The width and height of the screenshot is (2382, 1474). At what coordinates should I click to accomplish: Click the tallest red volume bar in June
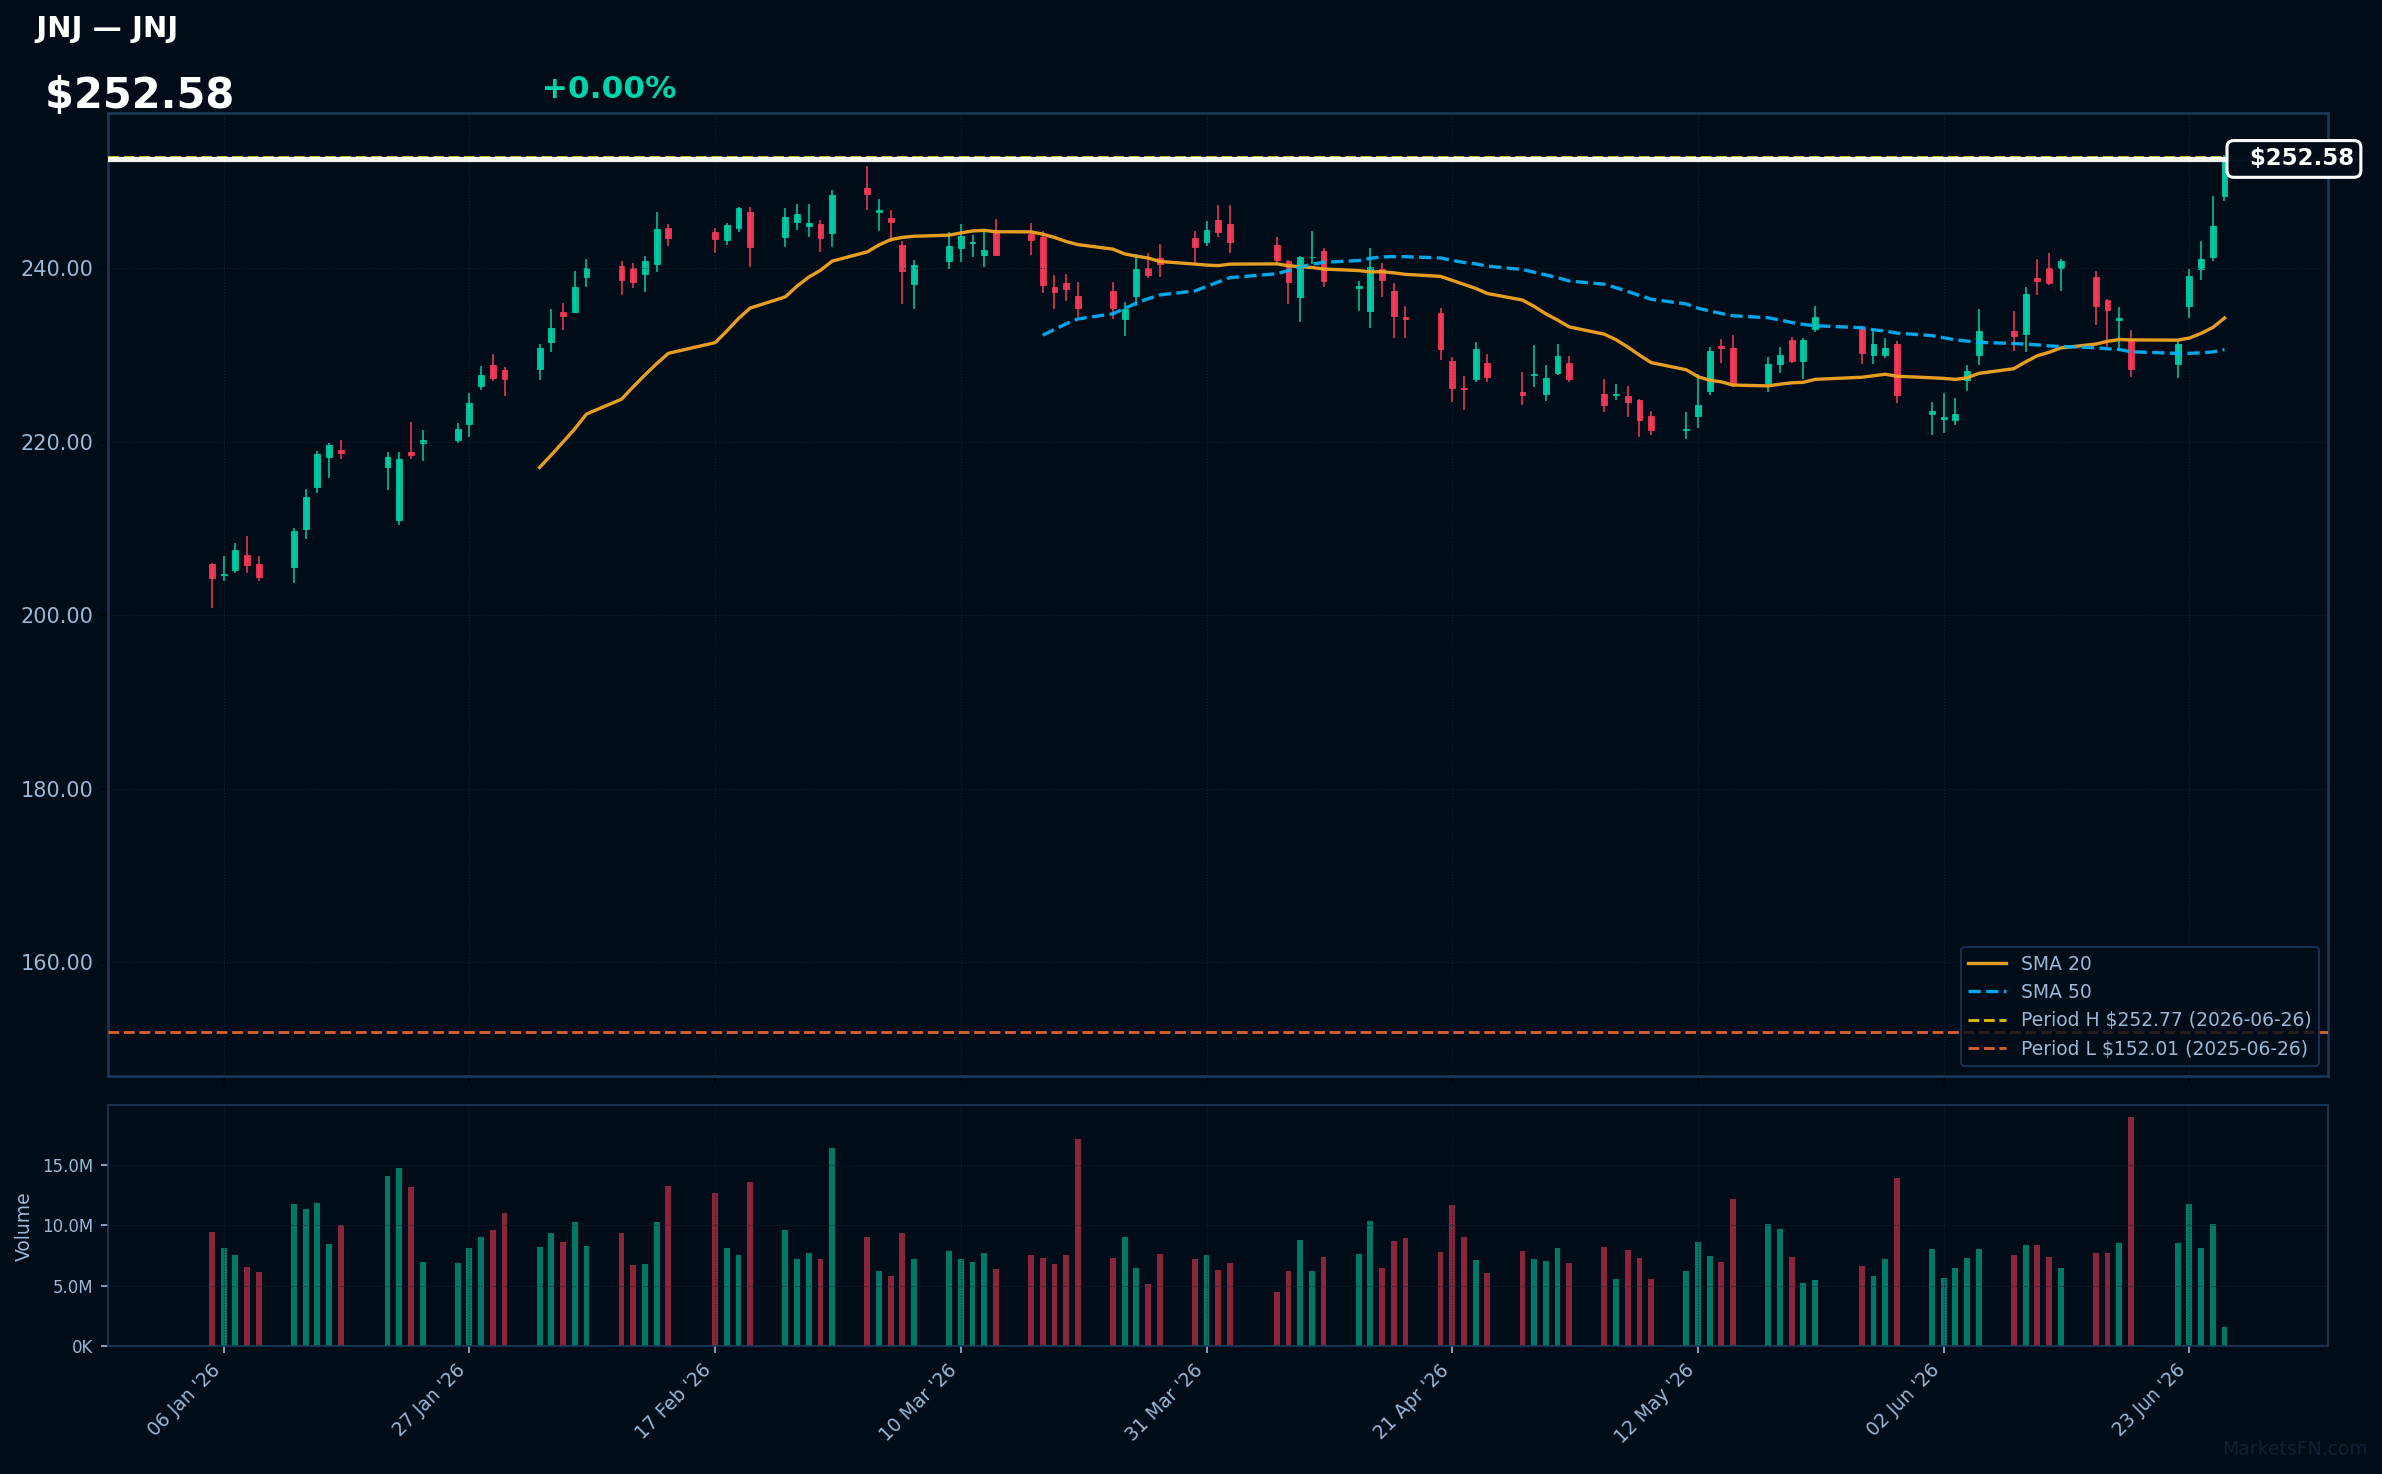click(x=2131, y=1231)
